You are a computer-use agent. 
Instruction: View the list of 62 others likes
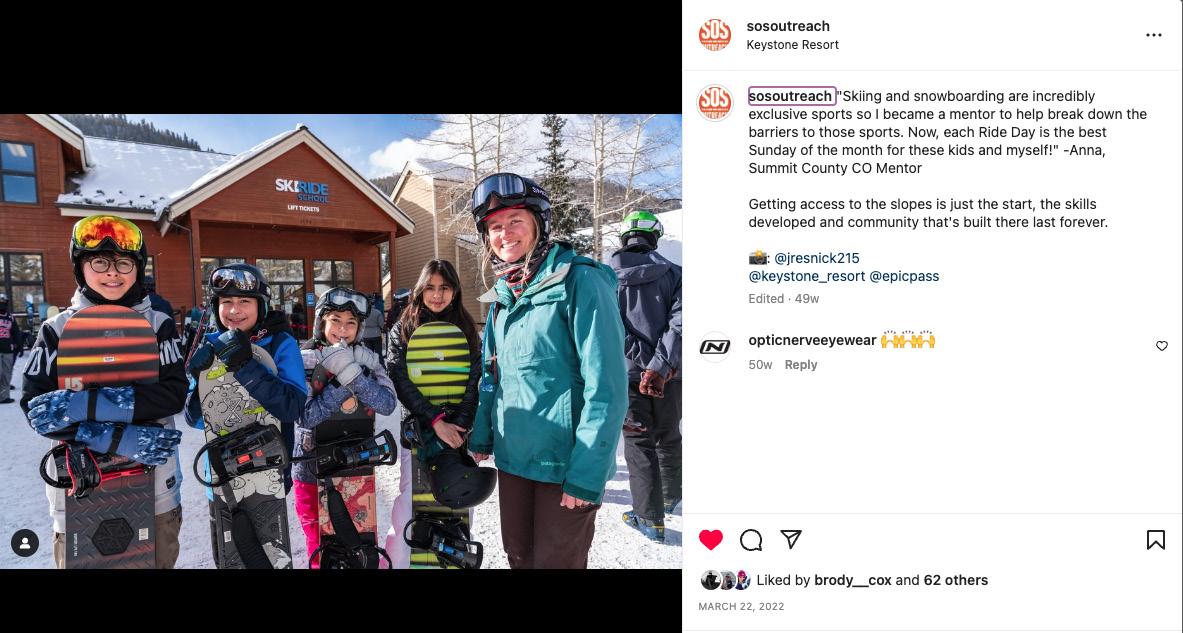pos(955,580)
